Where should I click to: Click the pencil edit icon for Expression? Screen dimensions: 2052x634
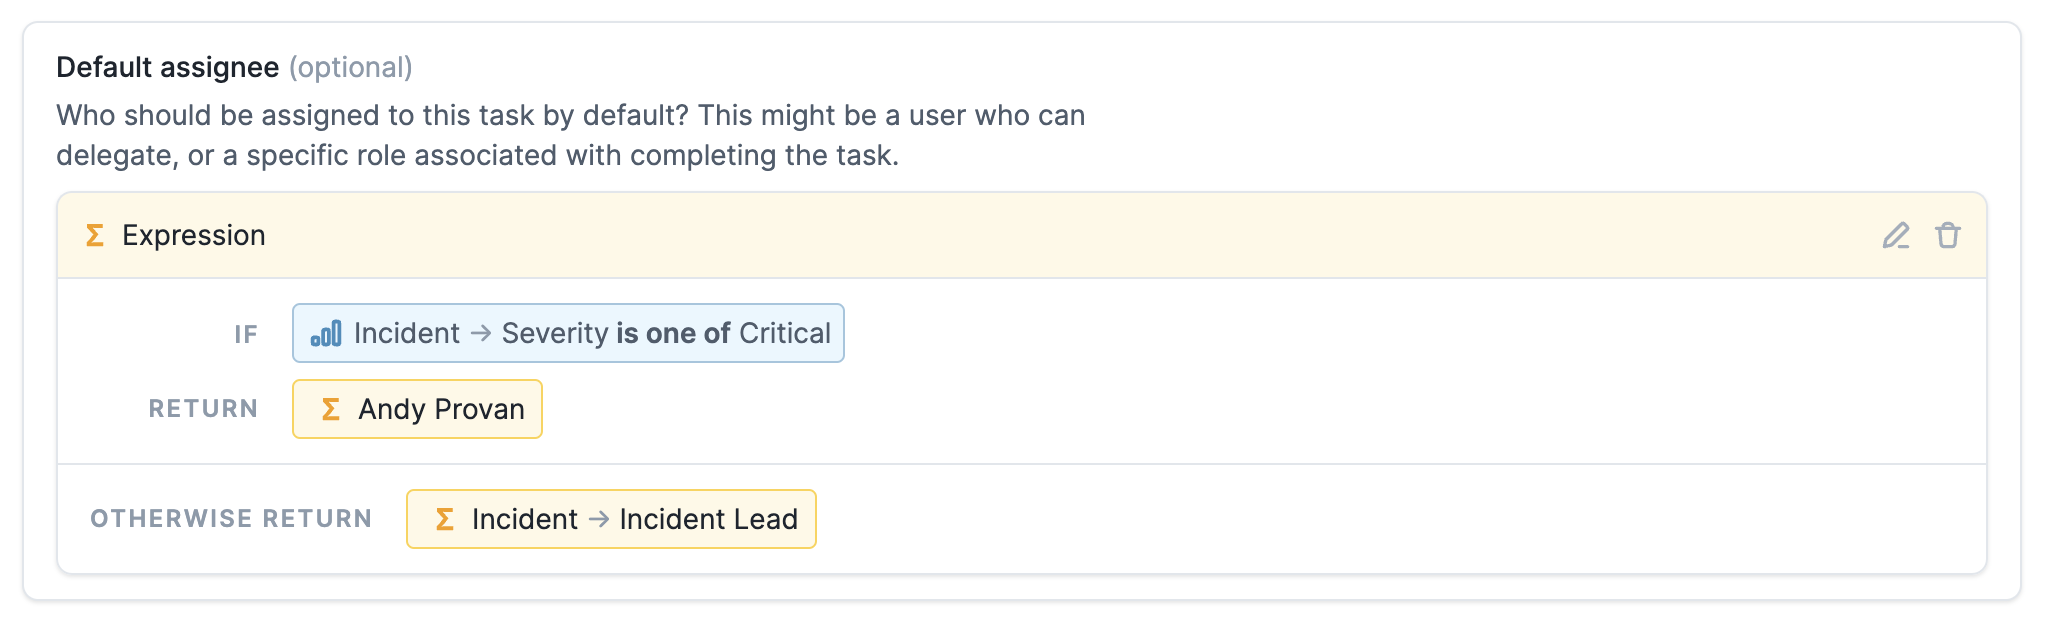click(1895, 236)
